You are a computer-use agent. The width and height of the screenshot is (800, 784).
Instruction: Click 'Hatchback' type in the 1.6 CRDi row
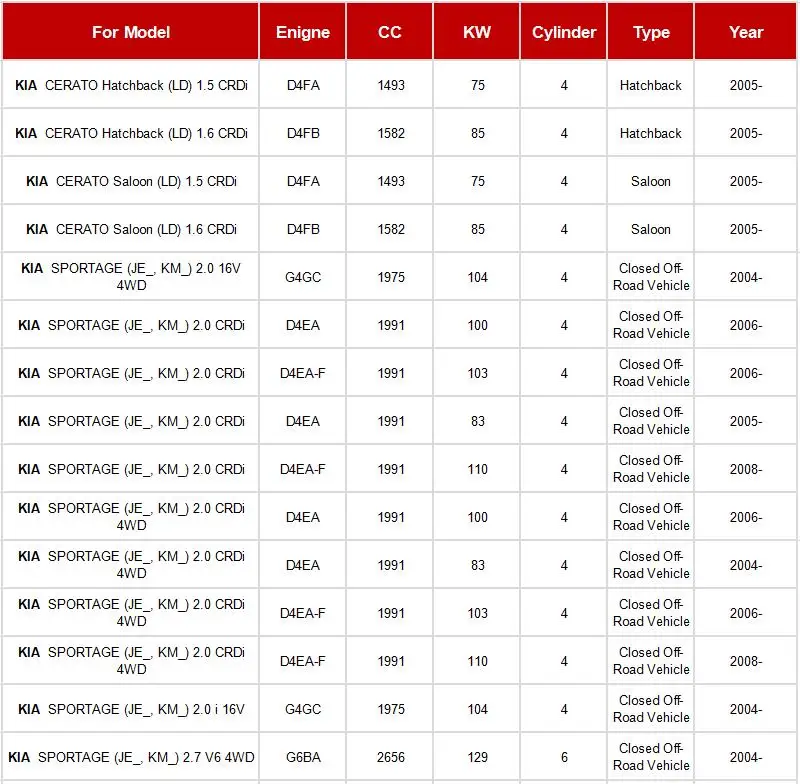pyautogui.click(x=651, y=133)
